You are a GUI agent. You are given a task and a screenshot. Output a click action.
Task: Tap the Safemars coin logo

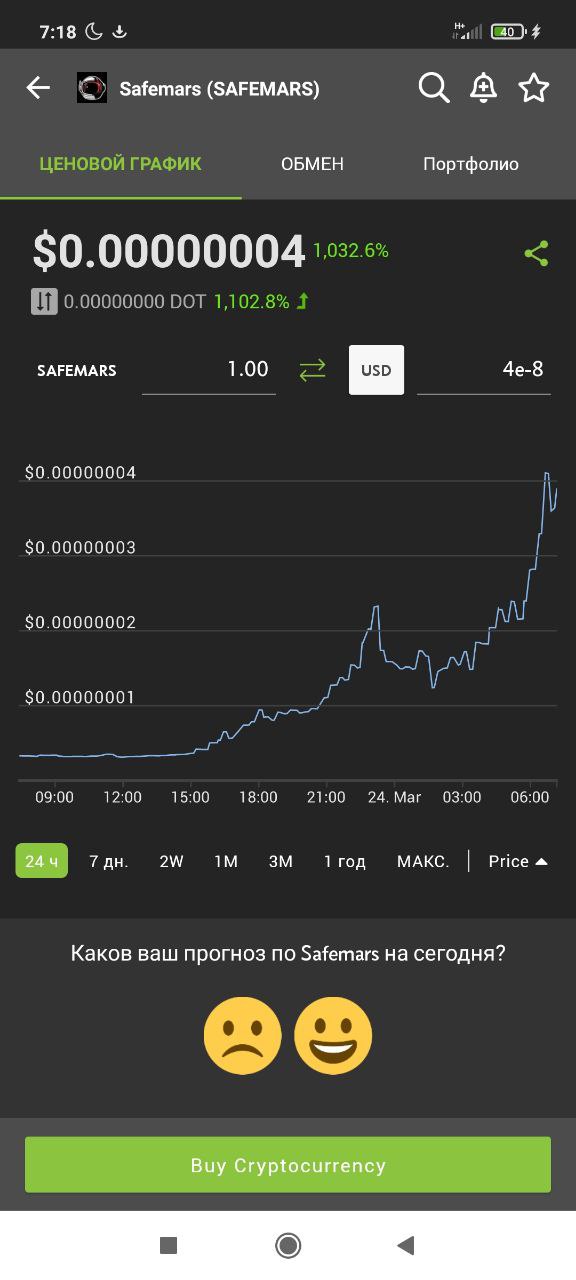[92, 88]
